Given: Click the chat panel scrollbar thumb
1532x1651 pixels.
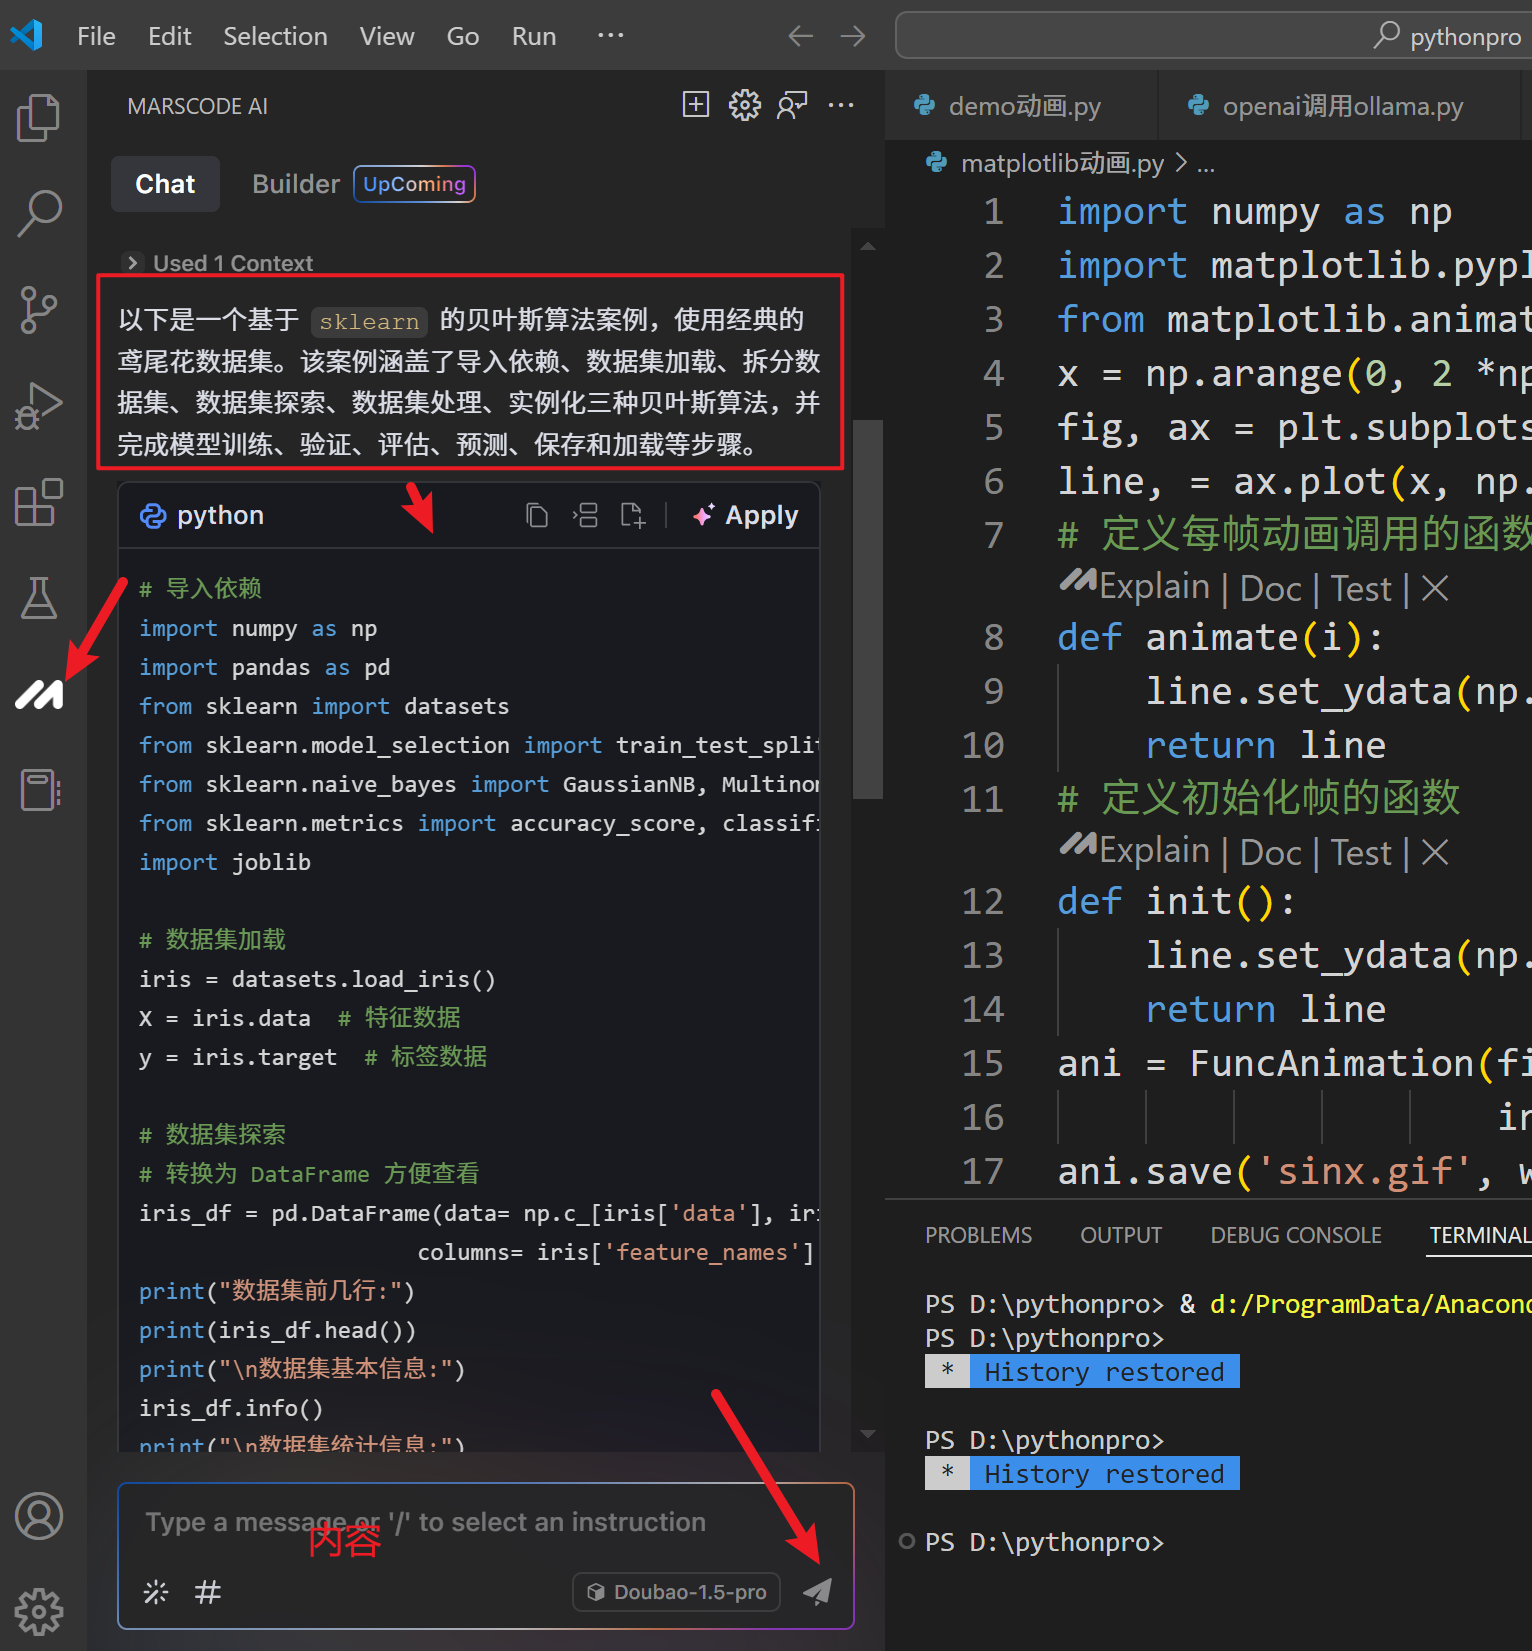Looking at the screenshot, I should 868,608.
